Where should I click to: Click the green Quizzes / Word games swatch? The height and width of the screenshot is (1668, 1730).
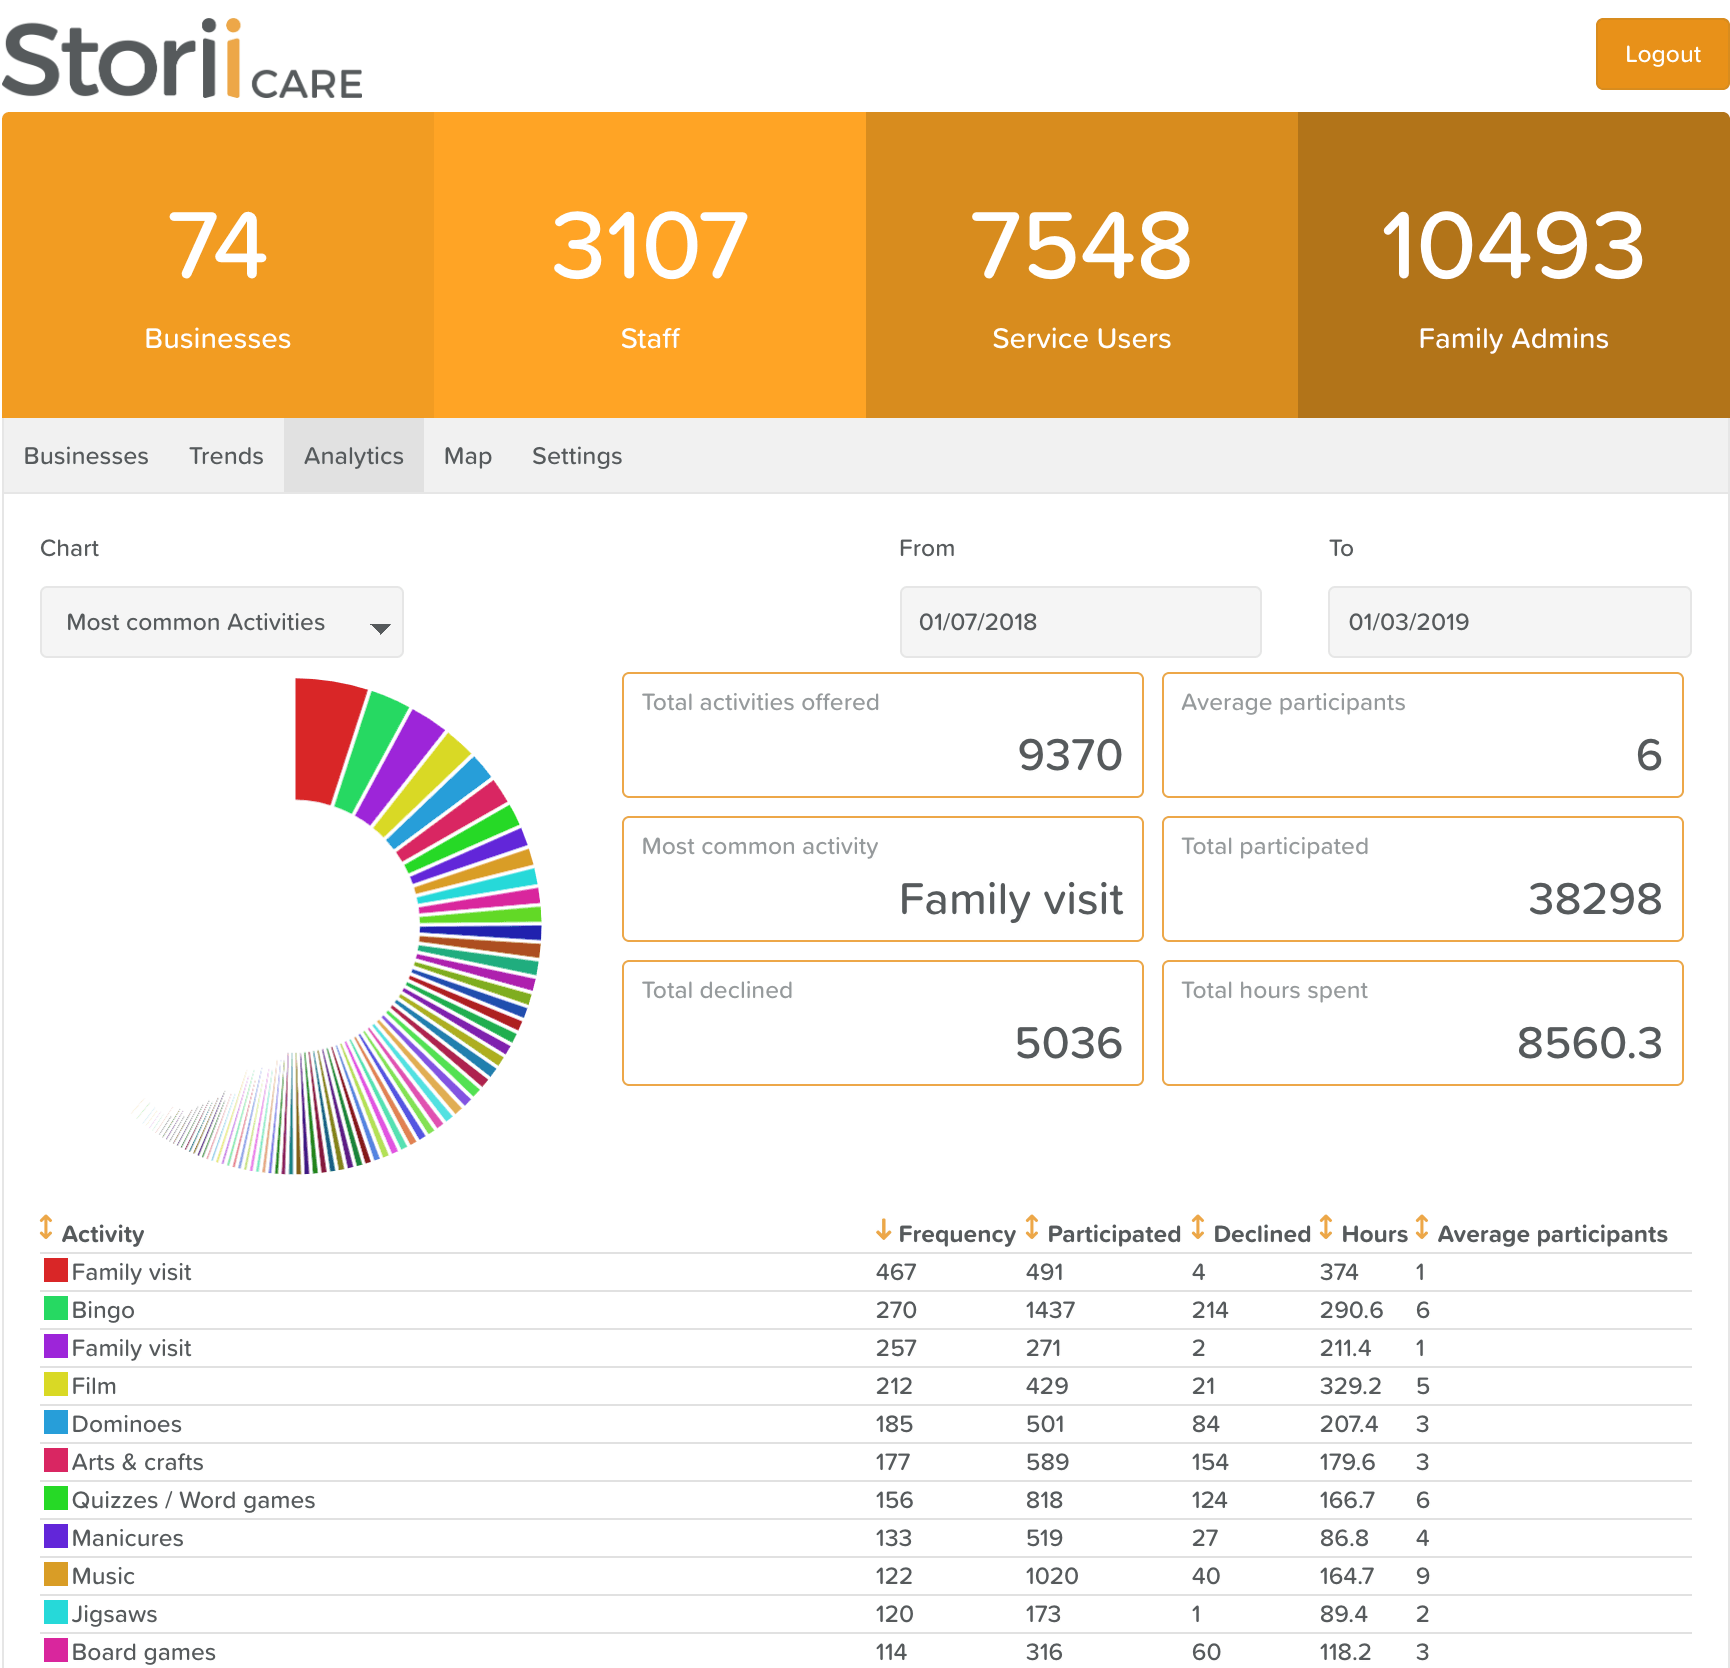[56, 1498]
